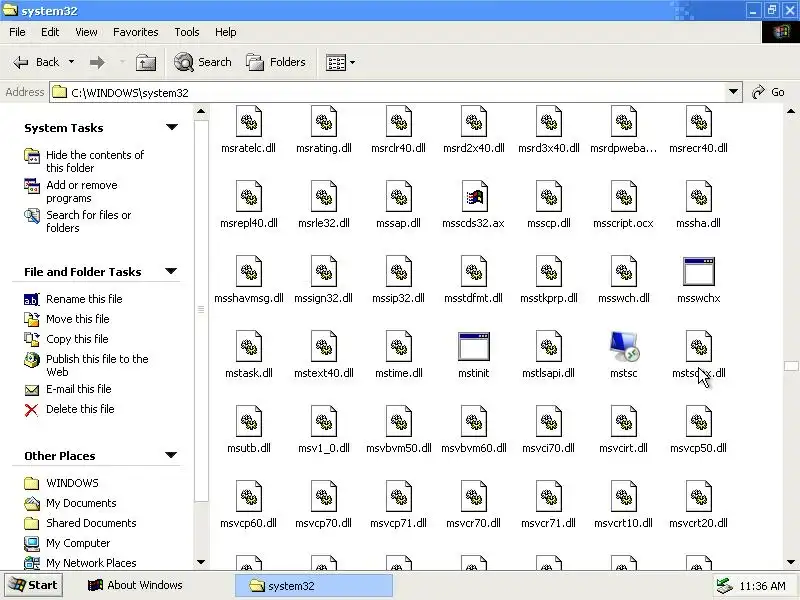Click the Back toolbar button
The width and height of the screenshot is (800, 600).
[36, 62]
